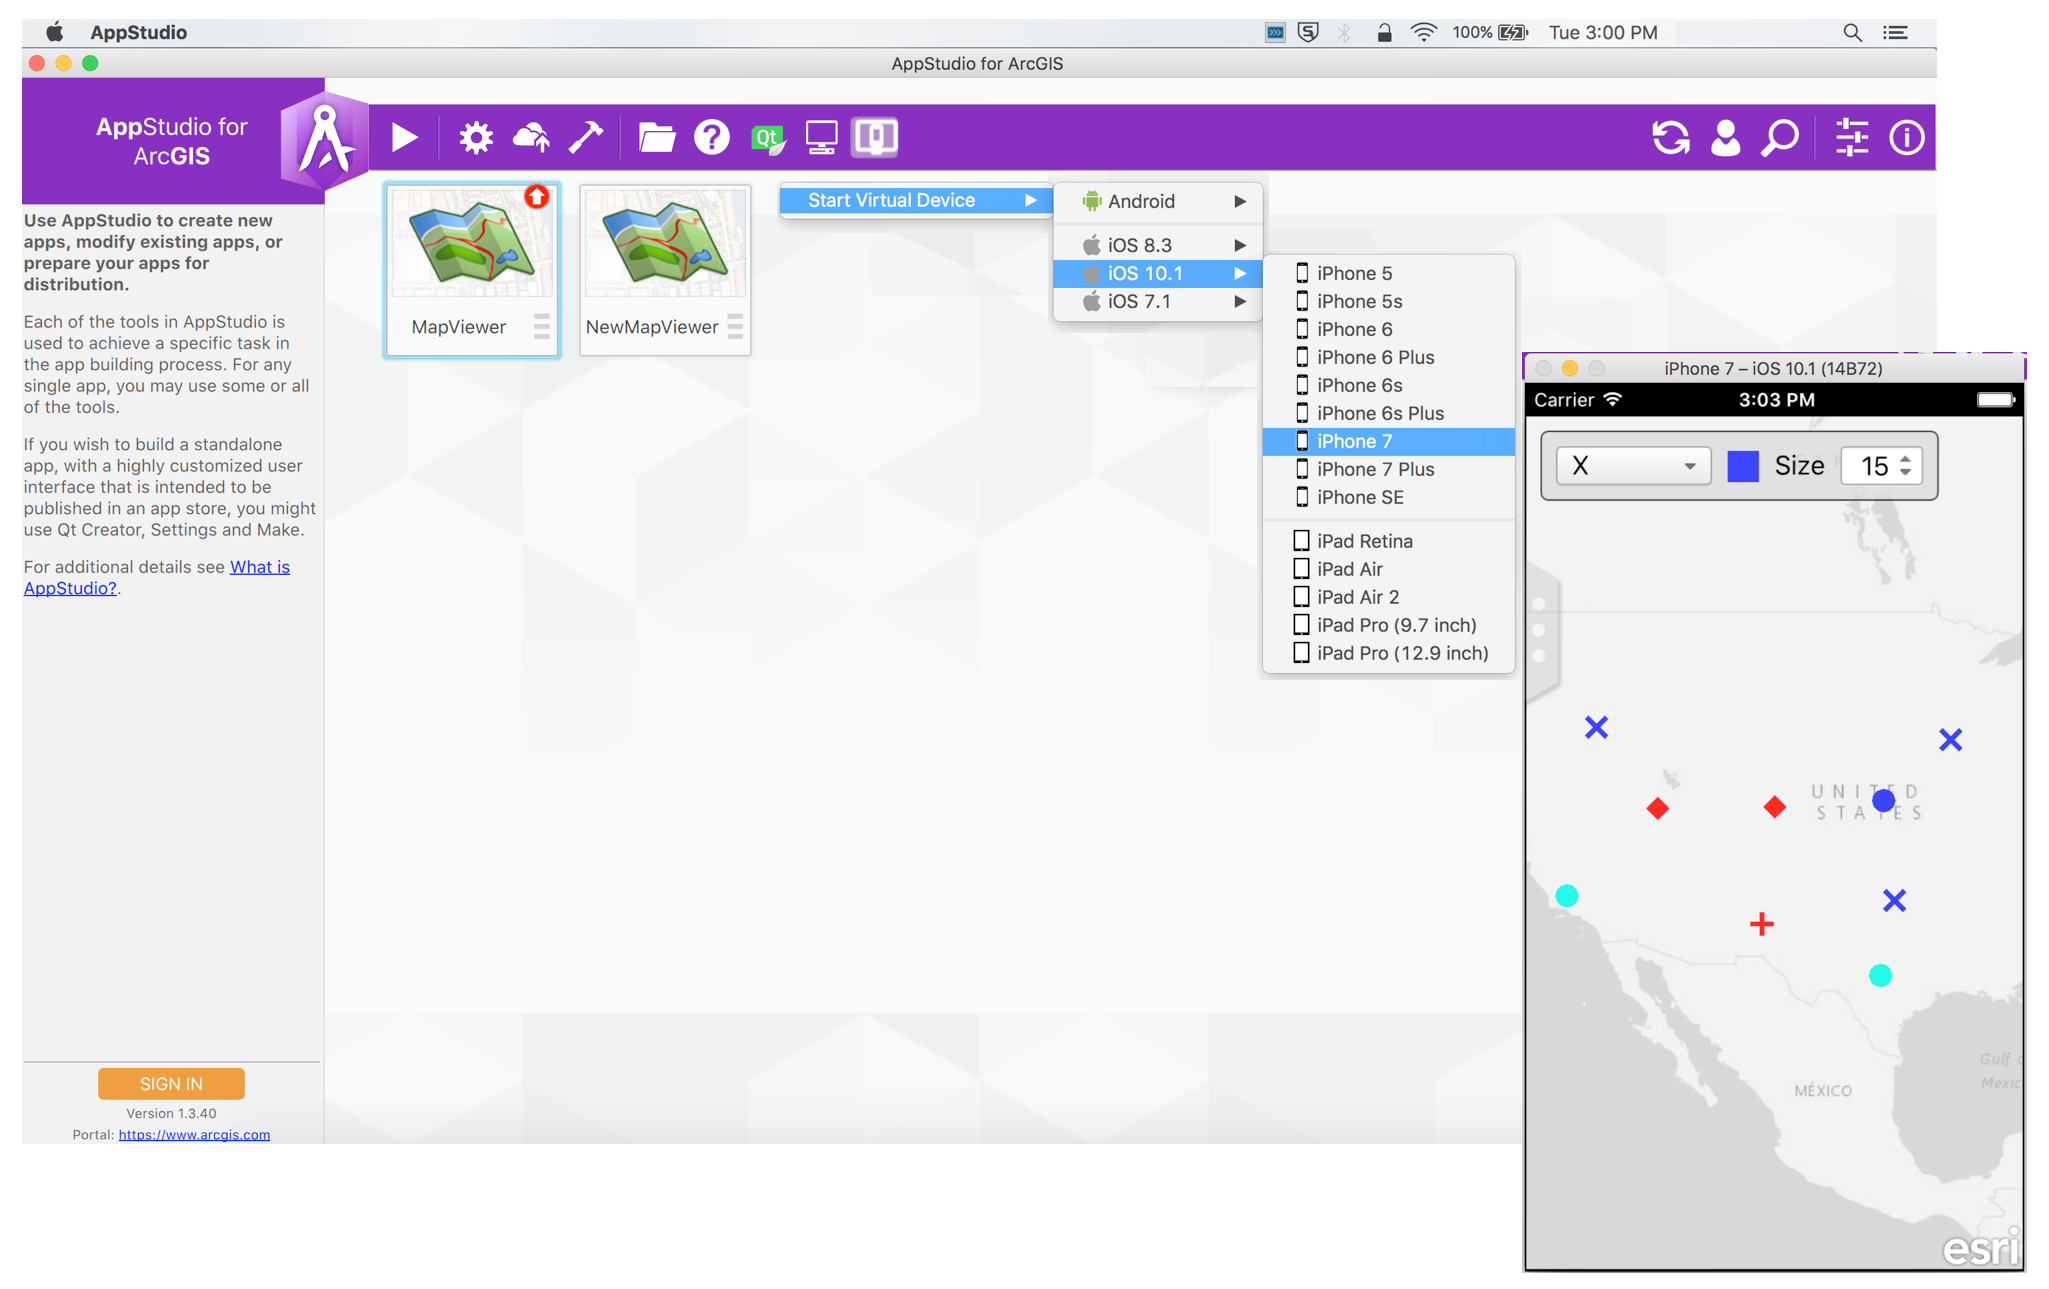2049x1289 pixels.
Task: Open the X marker style dropdown
Action: pos(1632,466)
